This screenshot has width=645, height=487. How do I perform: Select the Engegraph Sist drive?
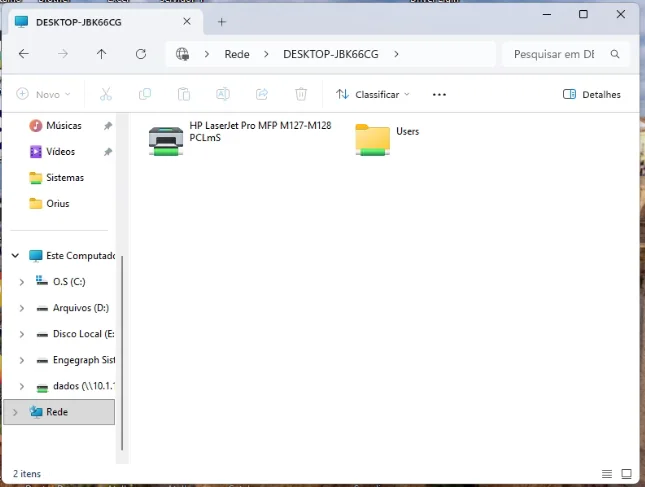tap(75, 360)
